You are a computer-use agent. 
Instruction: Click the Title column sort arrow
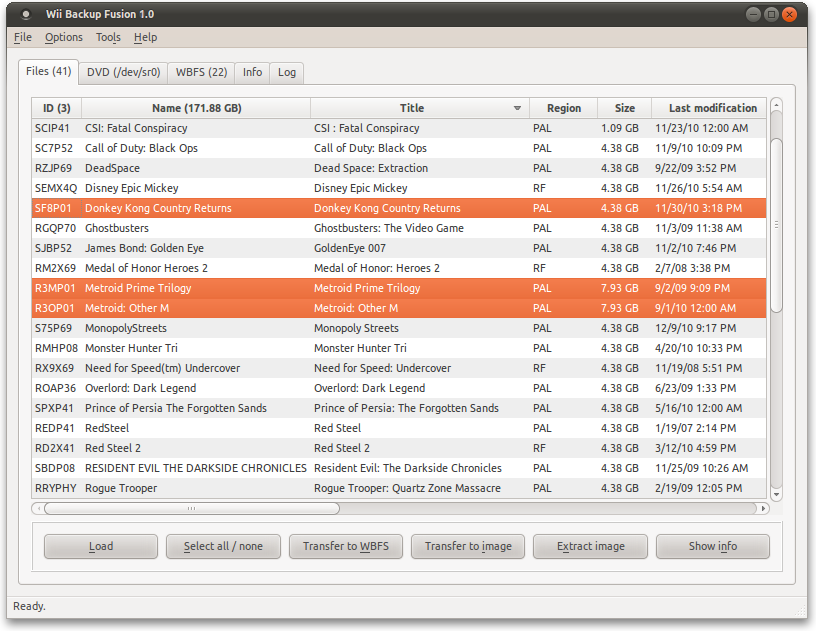point(517,108)
